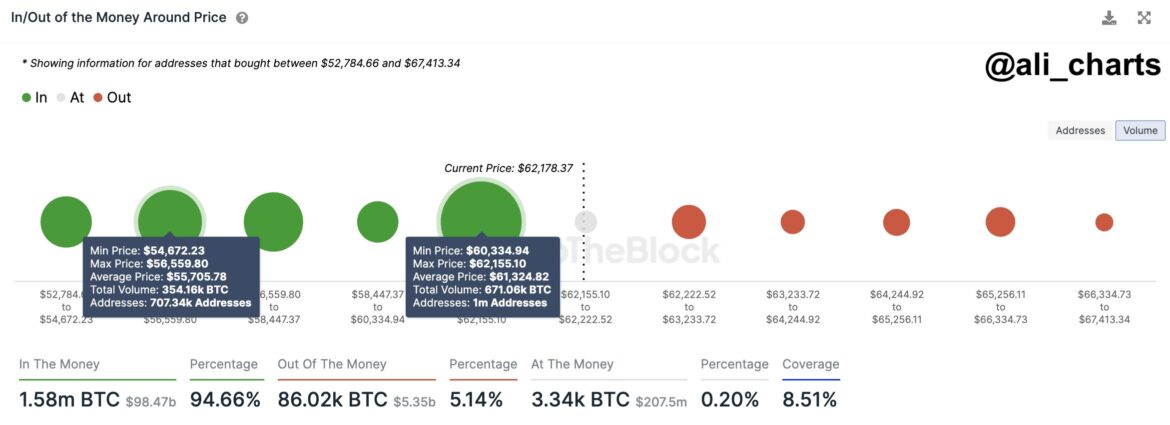The width and height of the screenshot is (1170, 425).
Task: Select the gray At The Money bubble
Action: [x=586, y=222]
